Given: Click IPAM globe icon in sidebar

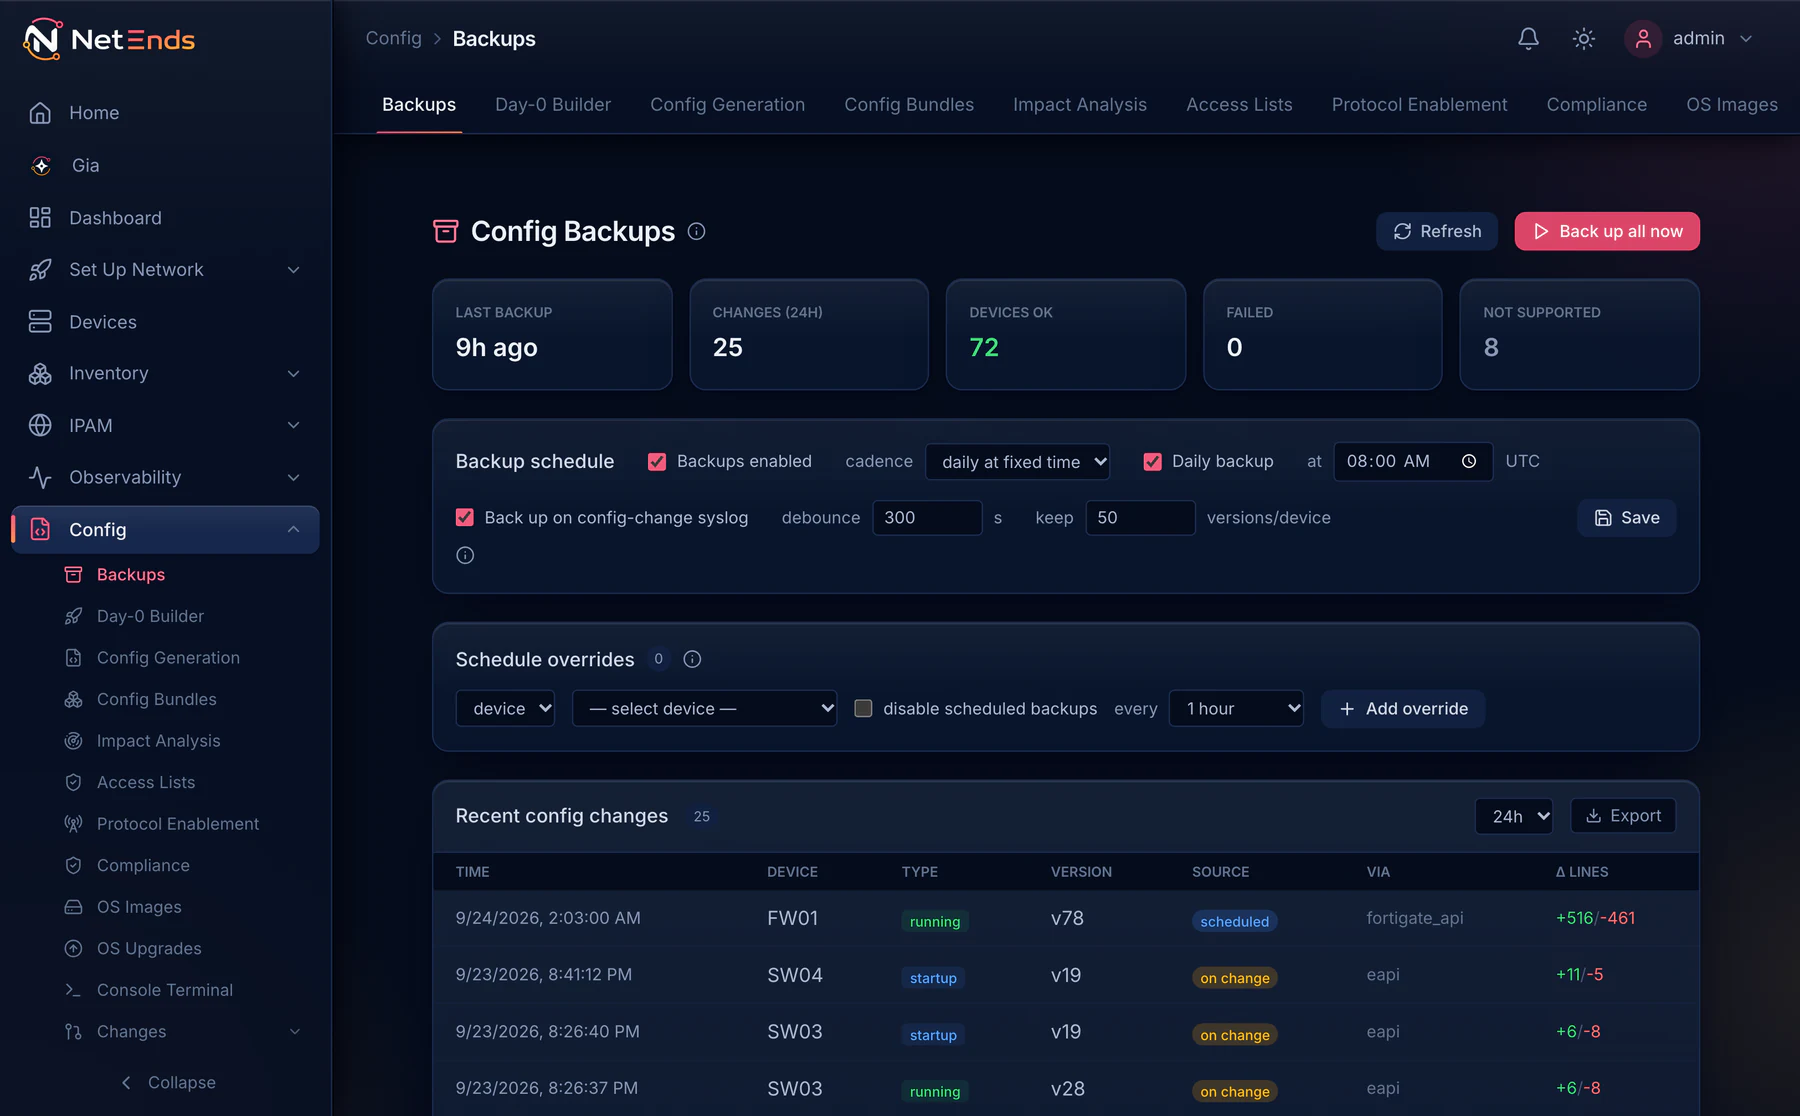Looking at the screenshot, I should pyautogui.click(x=40, y=426).
